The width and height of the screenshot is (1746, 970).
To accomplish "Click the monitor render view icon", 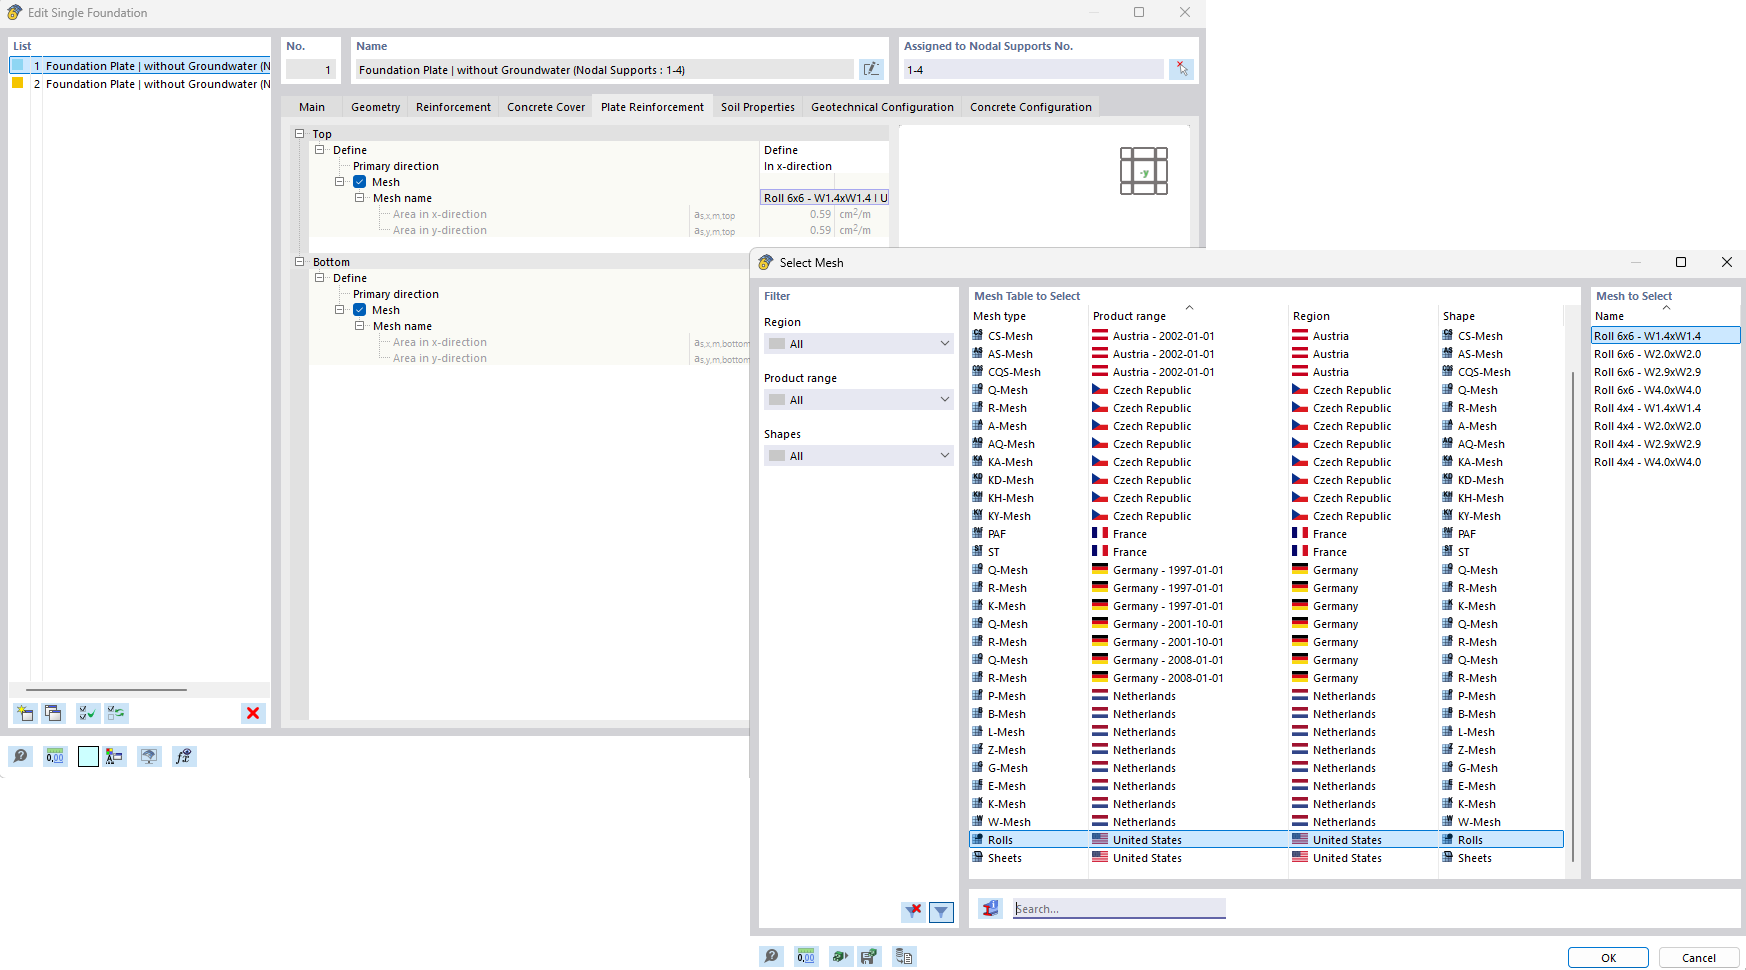I will 149,756.
